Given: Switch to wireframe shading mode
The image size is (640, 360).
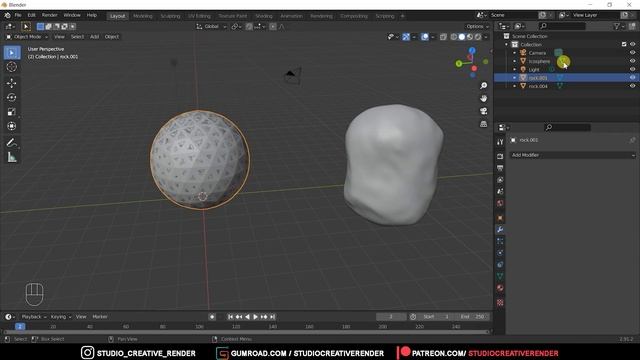Looking at the screenshot, I should pyautogui.click(x=454, y=37).
